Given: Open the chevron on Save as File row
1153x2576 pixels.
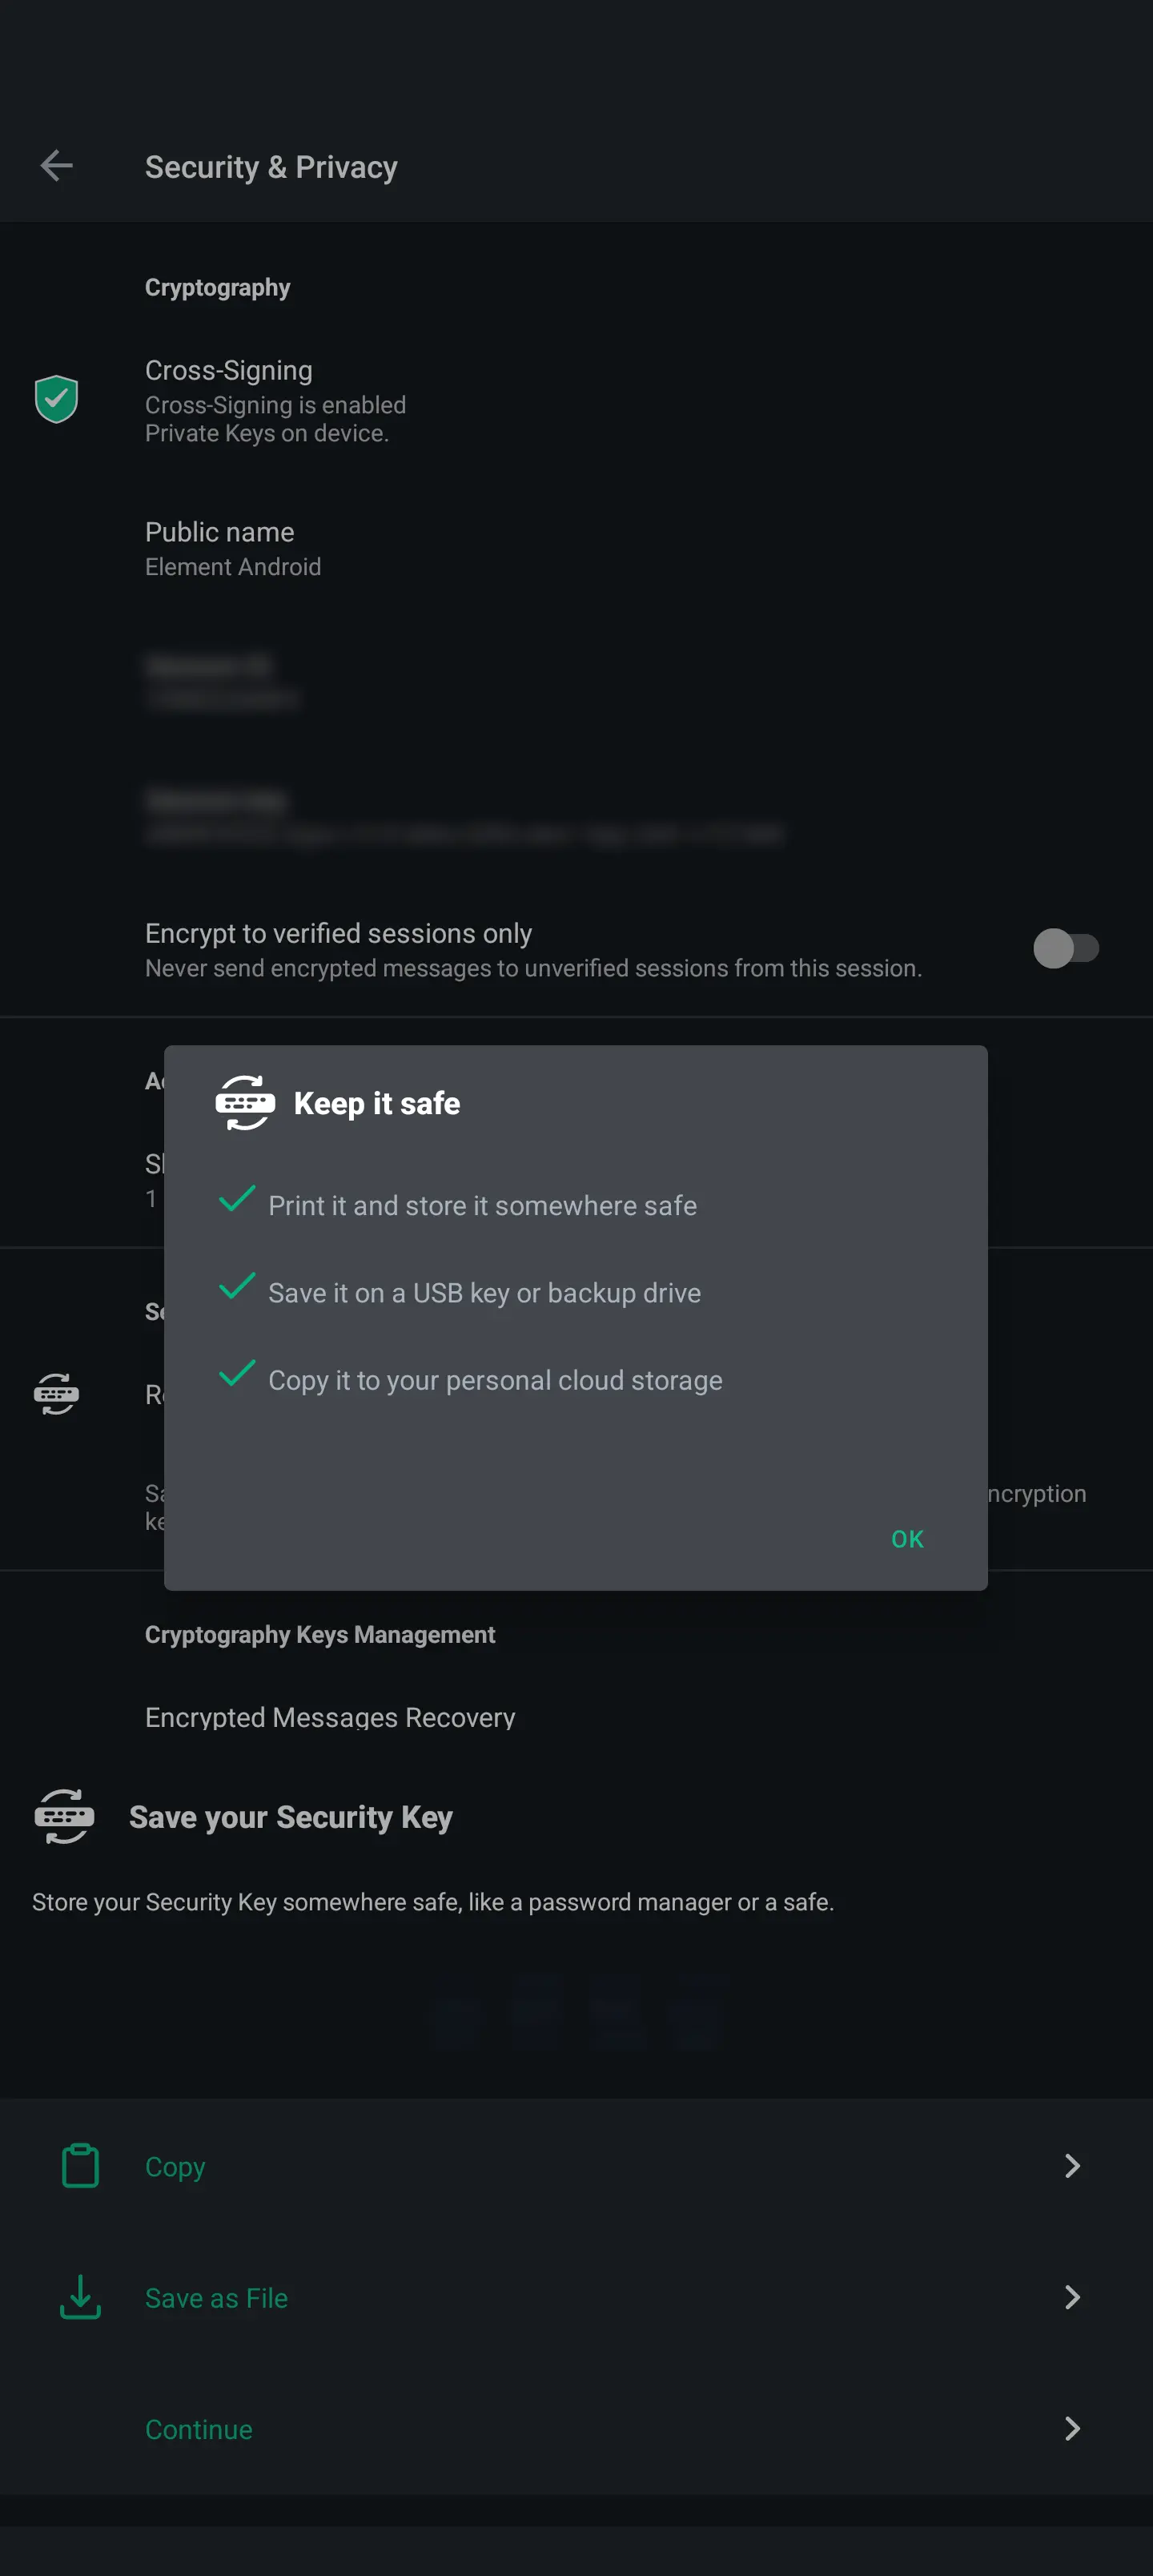Looking at the screenshot, I should click(1072, 2297).
